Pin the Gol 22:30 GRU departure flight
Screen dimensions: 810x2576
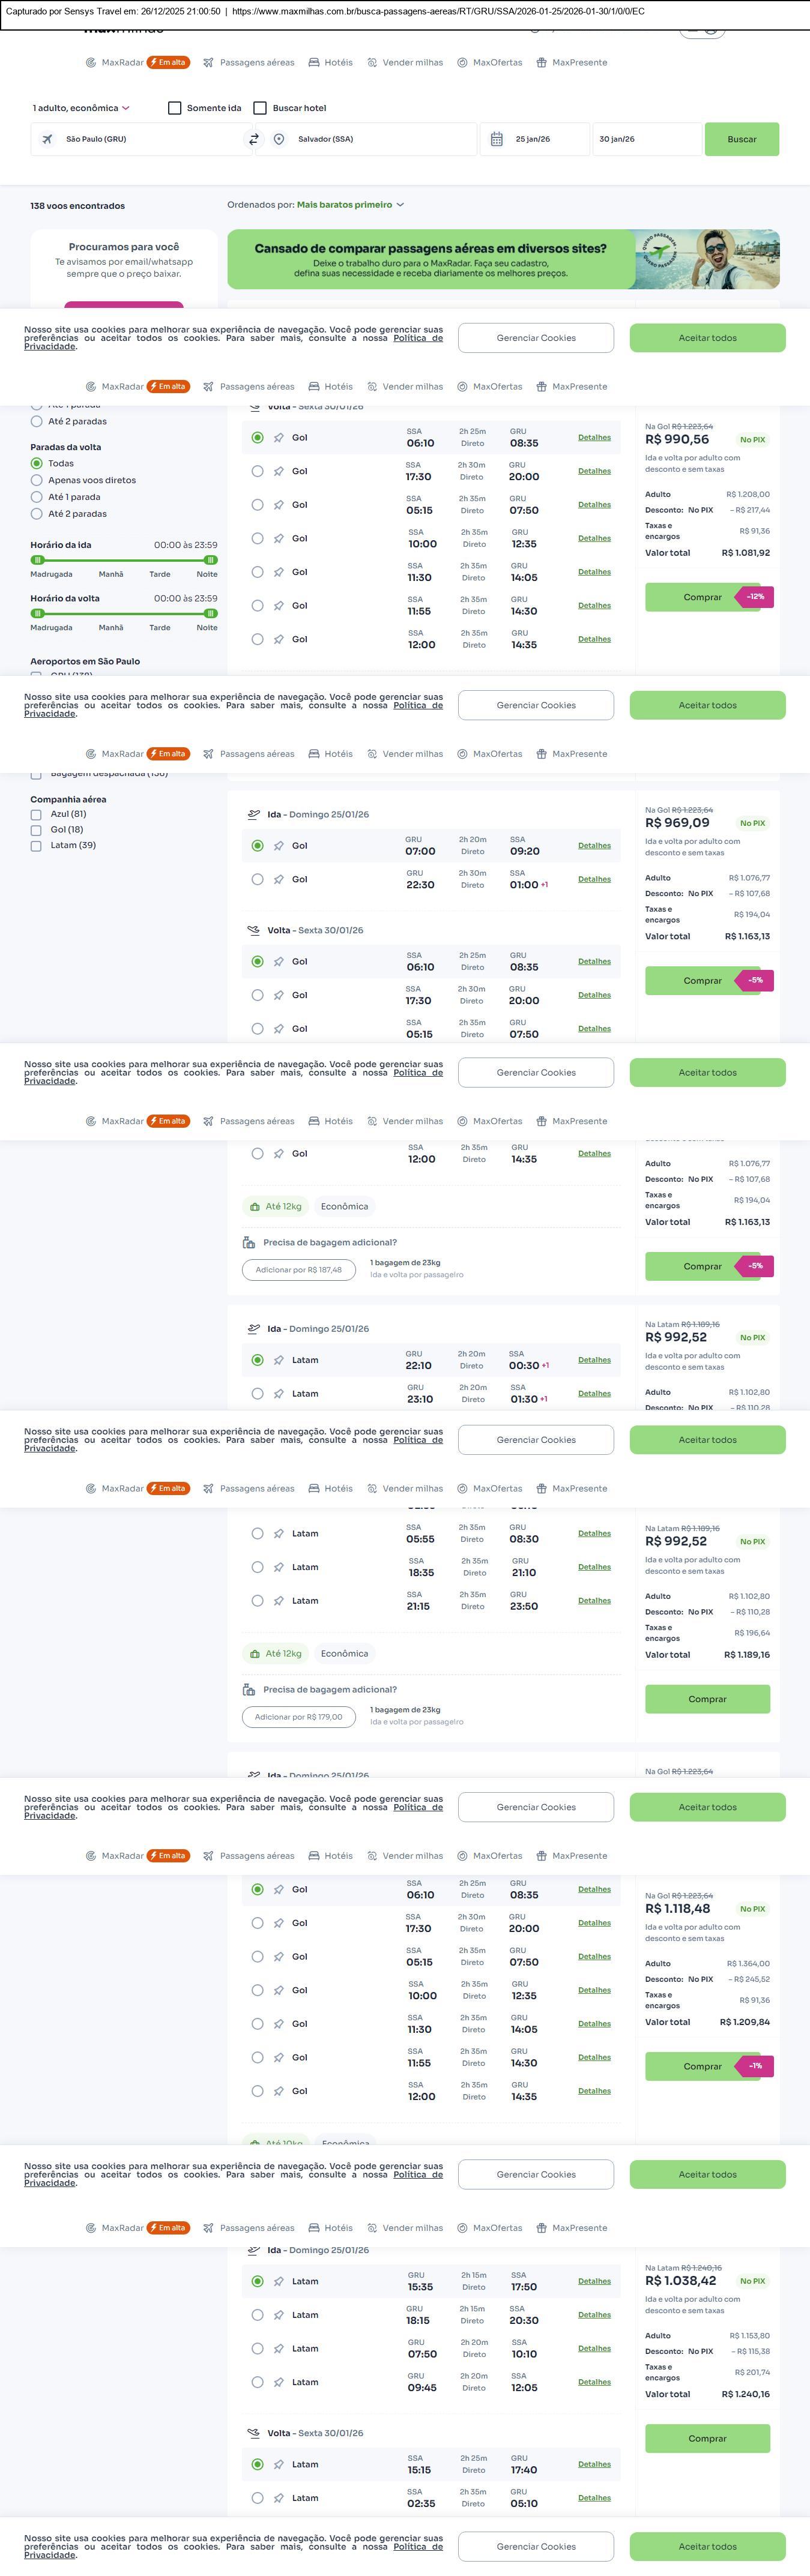point(279,880)
